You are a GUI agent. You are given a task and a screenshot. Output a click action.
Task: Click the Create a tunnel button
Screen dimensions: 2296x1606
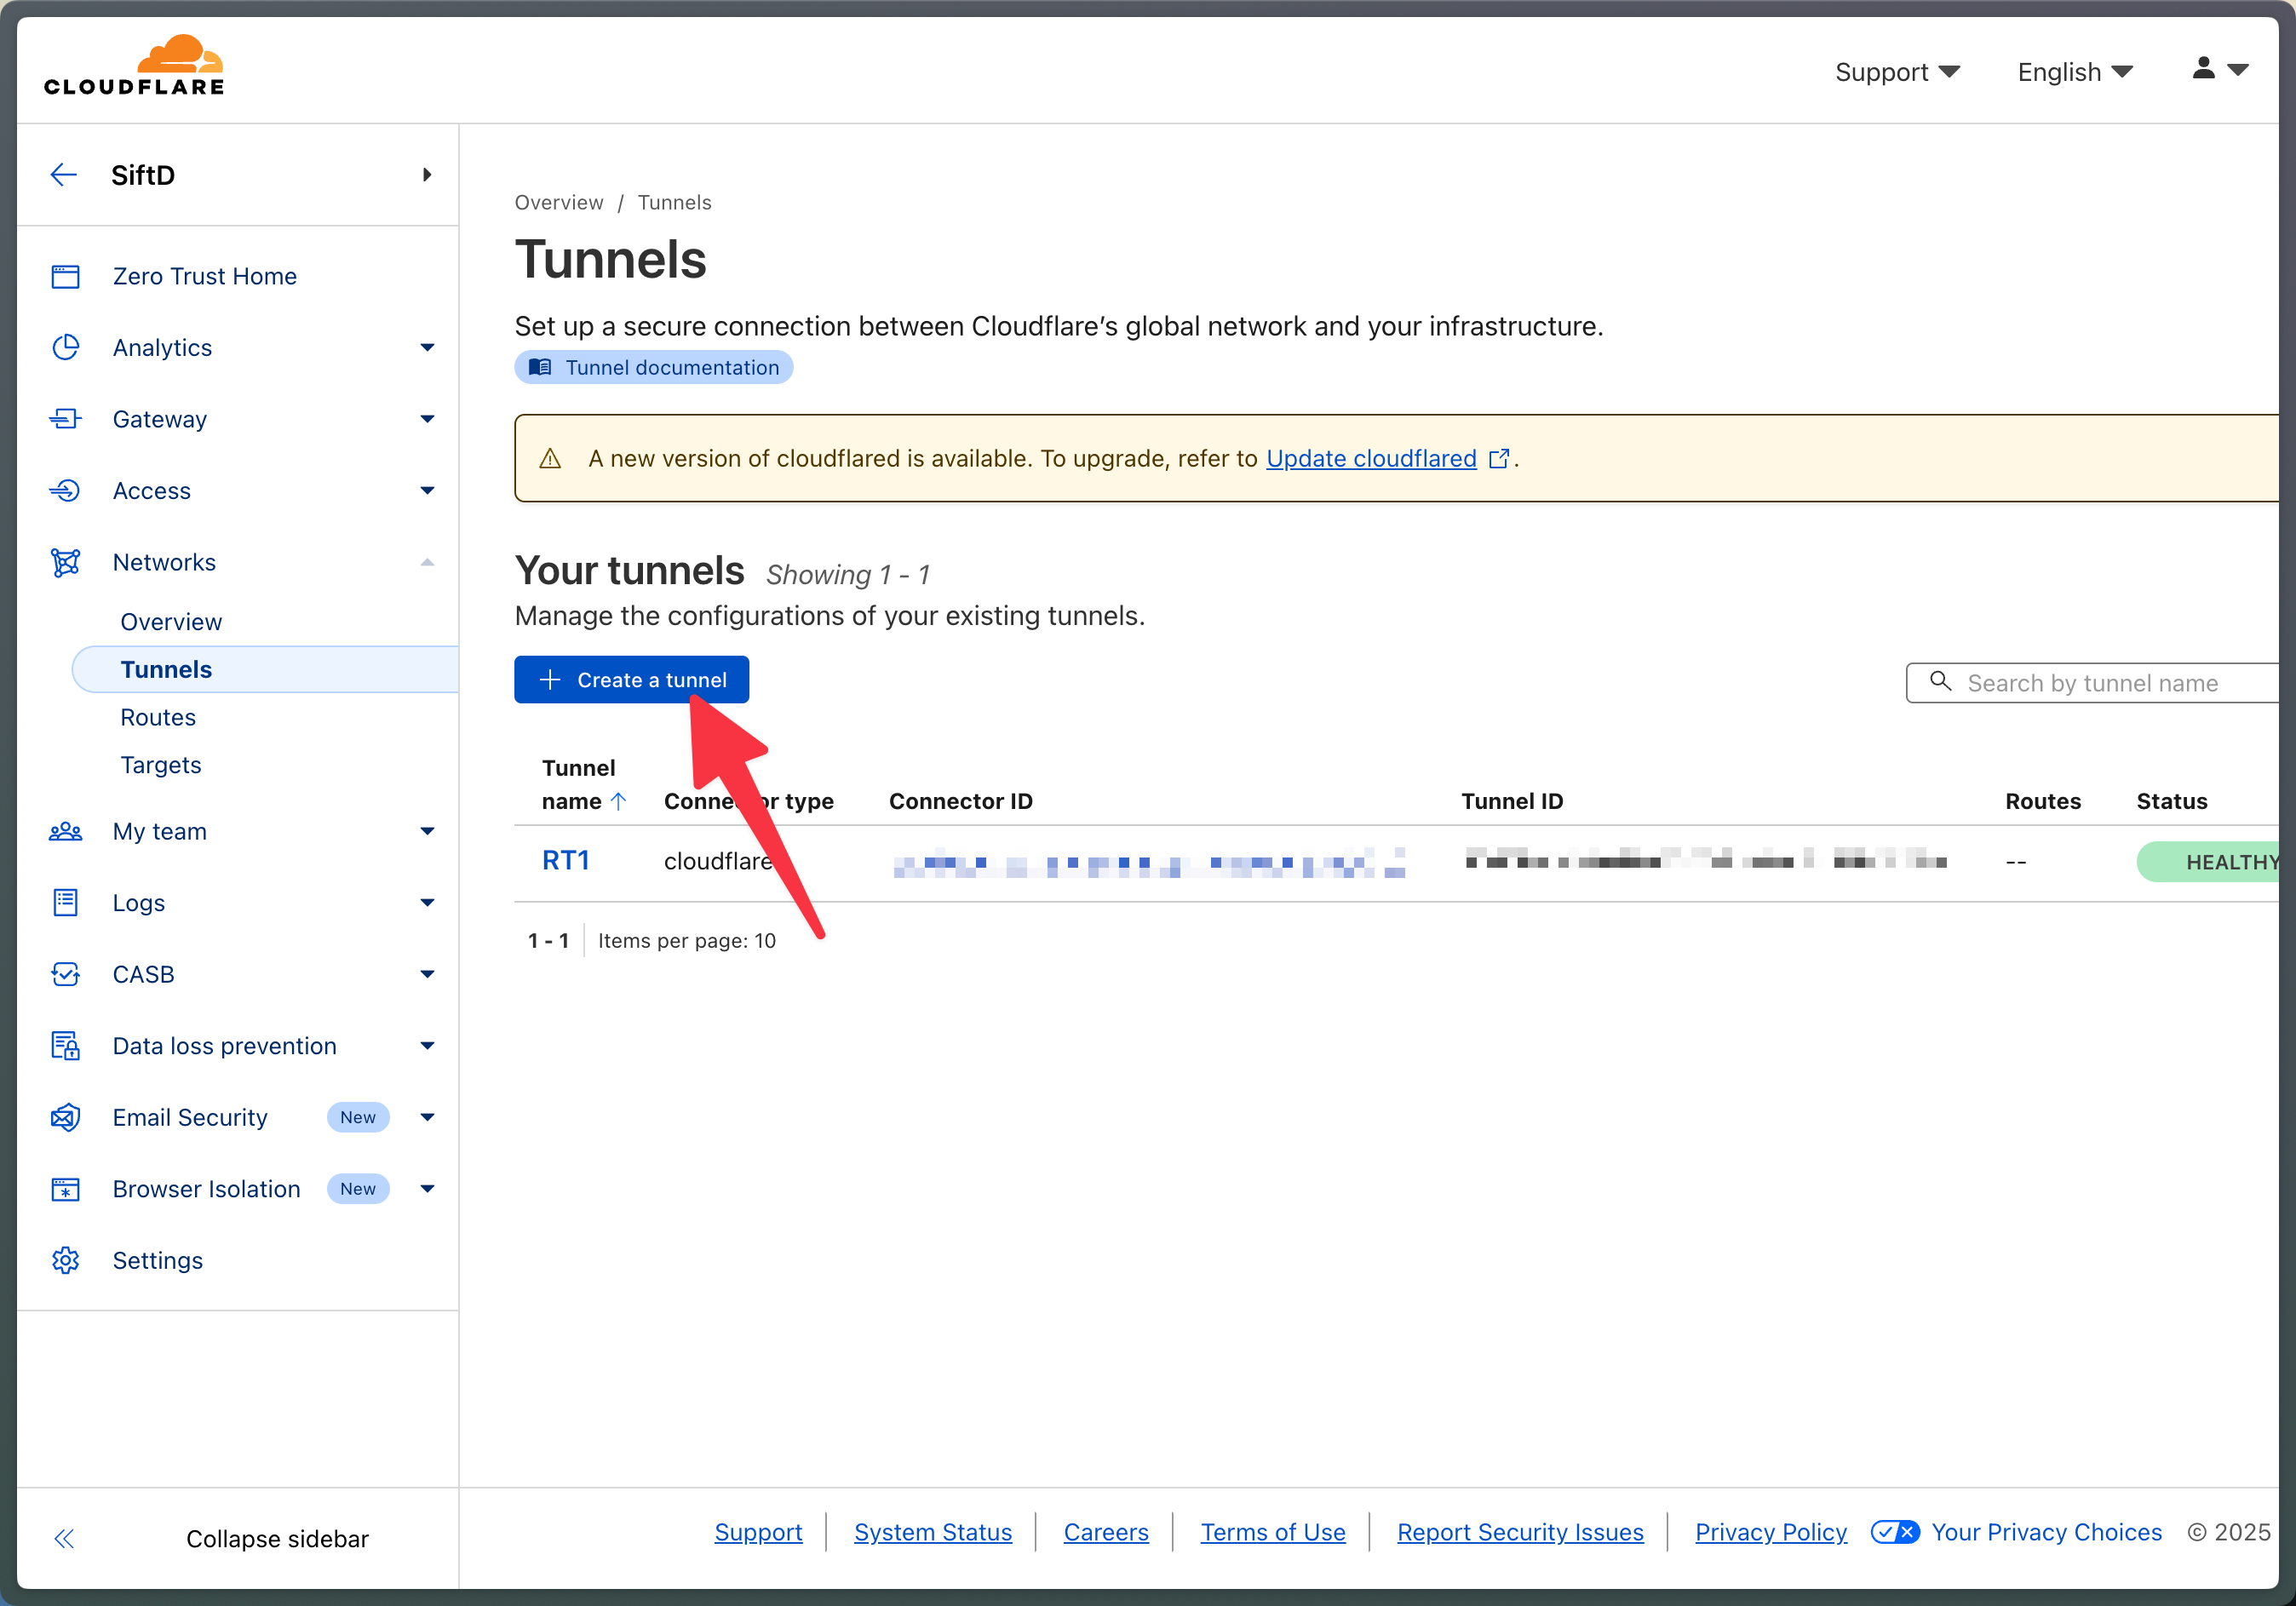click(x=631, y=679)
